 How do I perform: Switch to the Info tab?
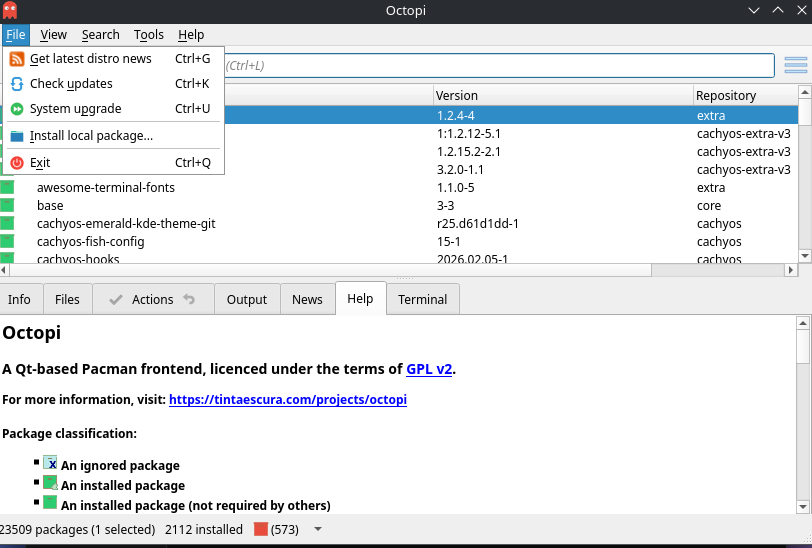[x=19, y=299]
